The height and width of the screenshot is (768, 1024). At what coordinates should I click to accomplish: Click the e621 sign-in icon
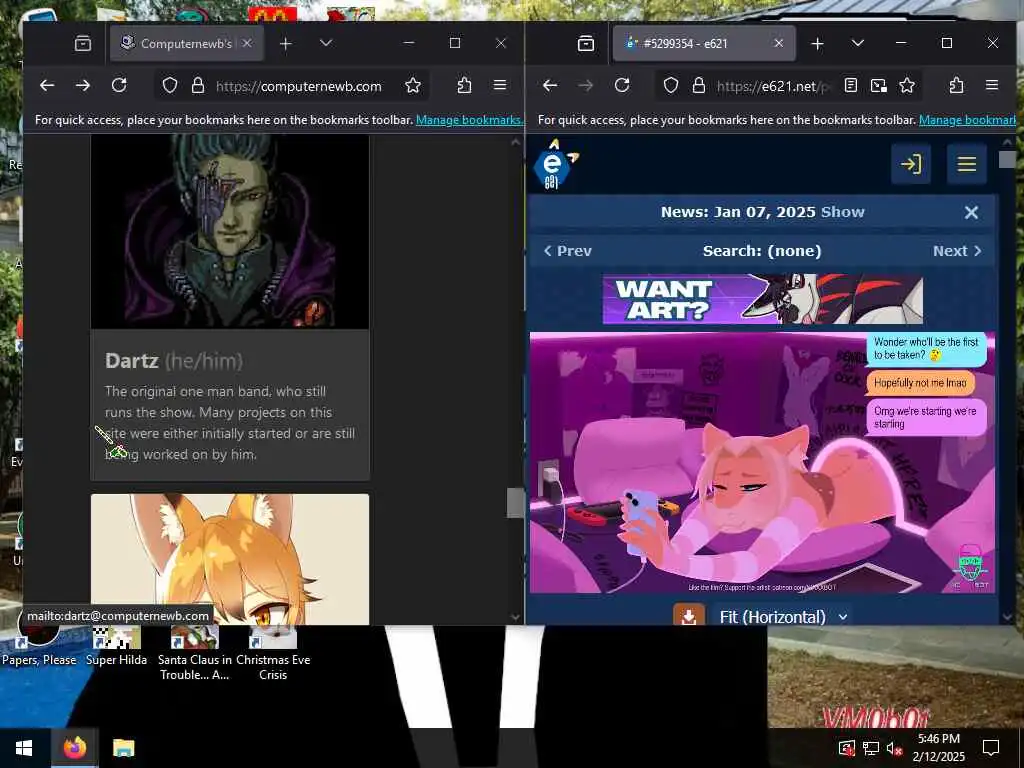click(x=911, y=164)
